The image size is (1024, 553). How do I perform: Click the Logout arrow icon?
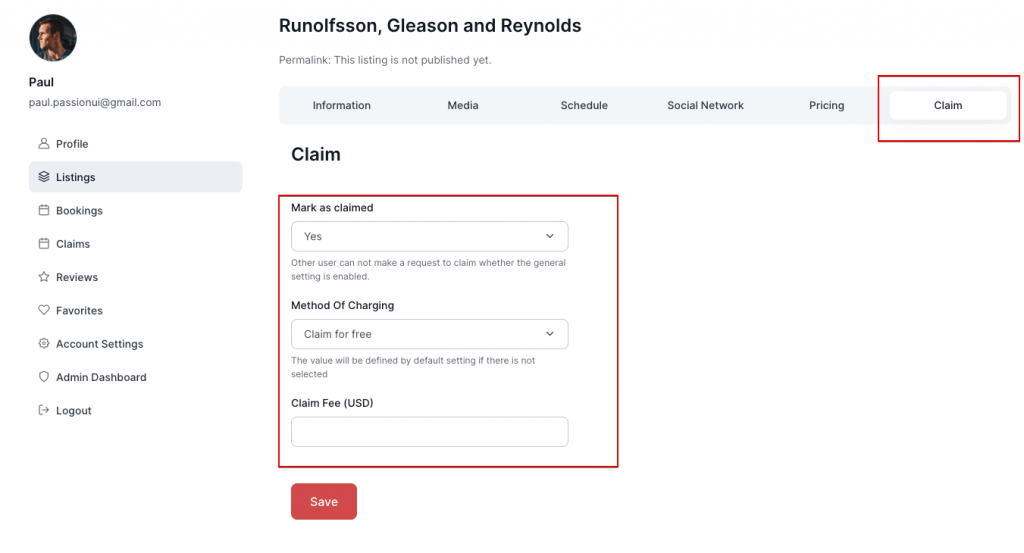click(x=44, y=410)
